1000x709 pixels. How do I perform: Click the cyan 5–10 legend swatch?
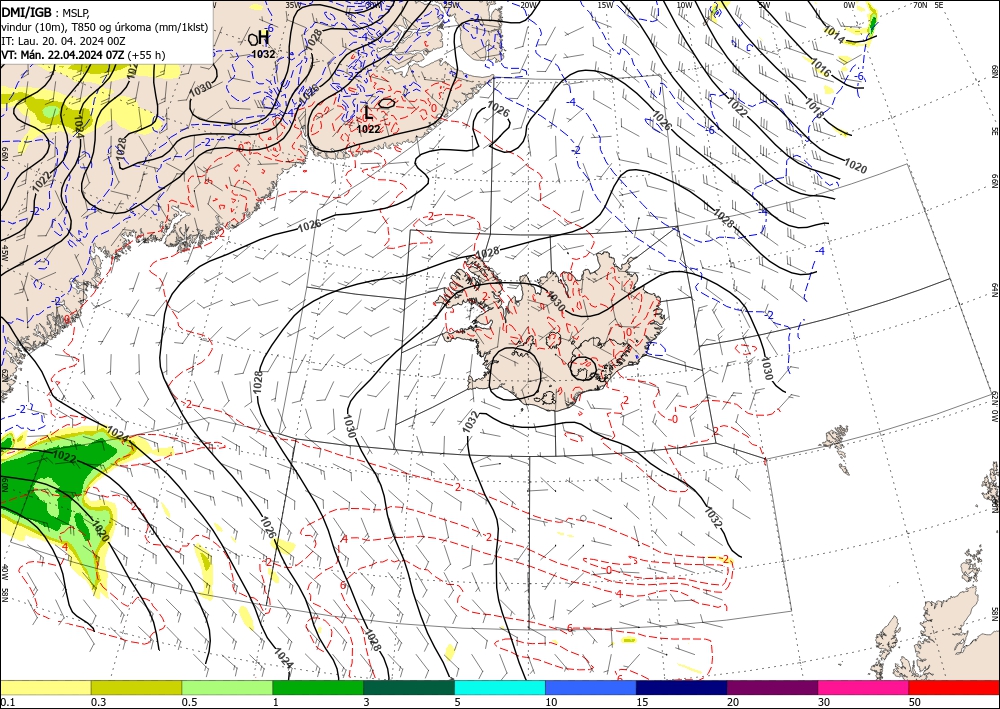[500, 687]
